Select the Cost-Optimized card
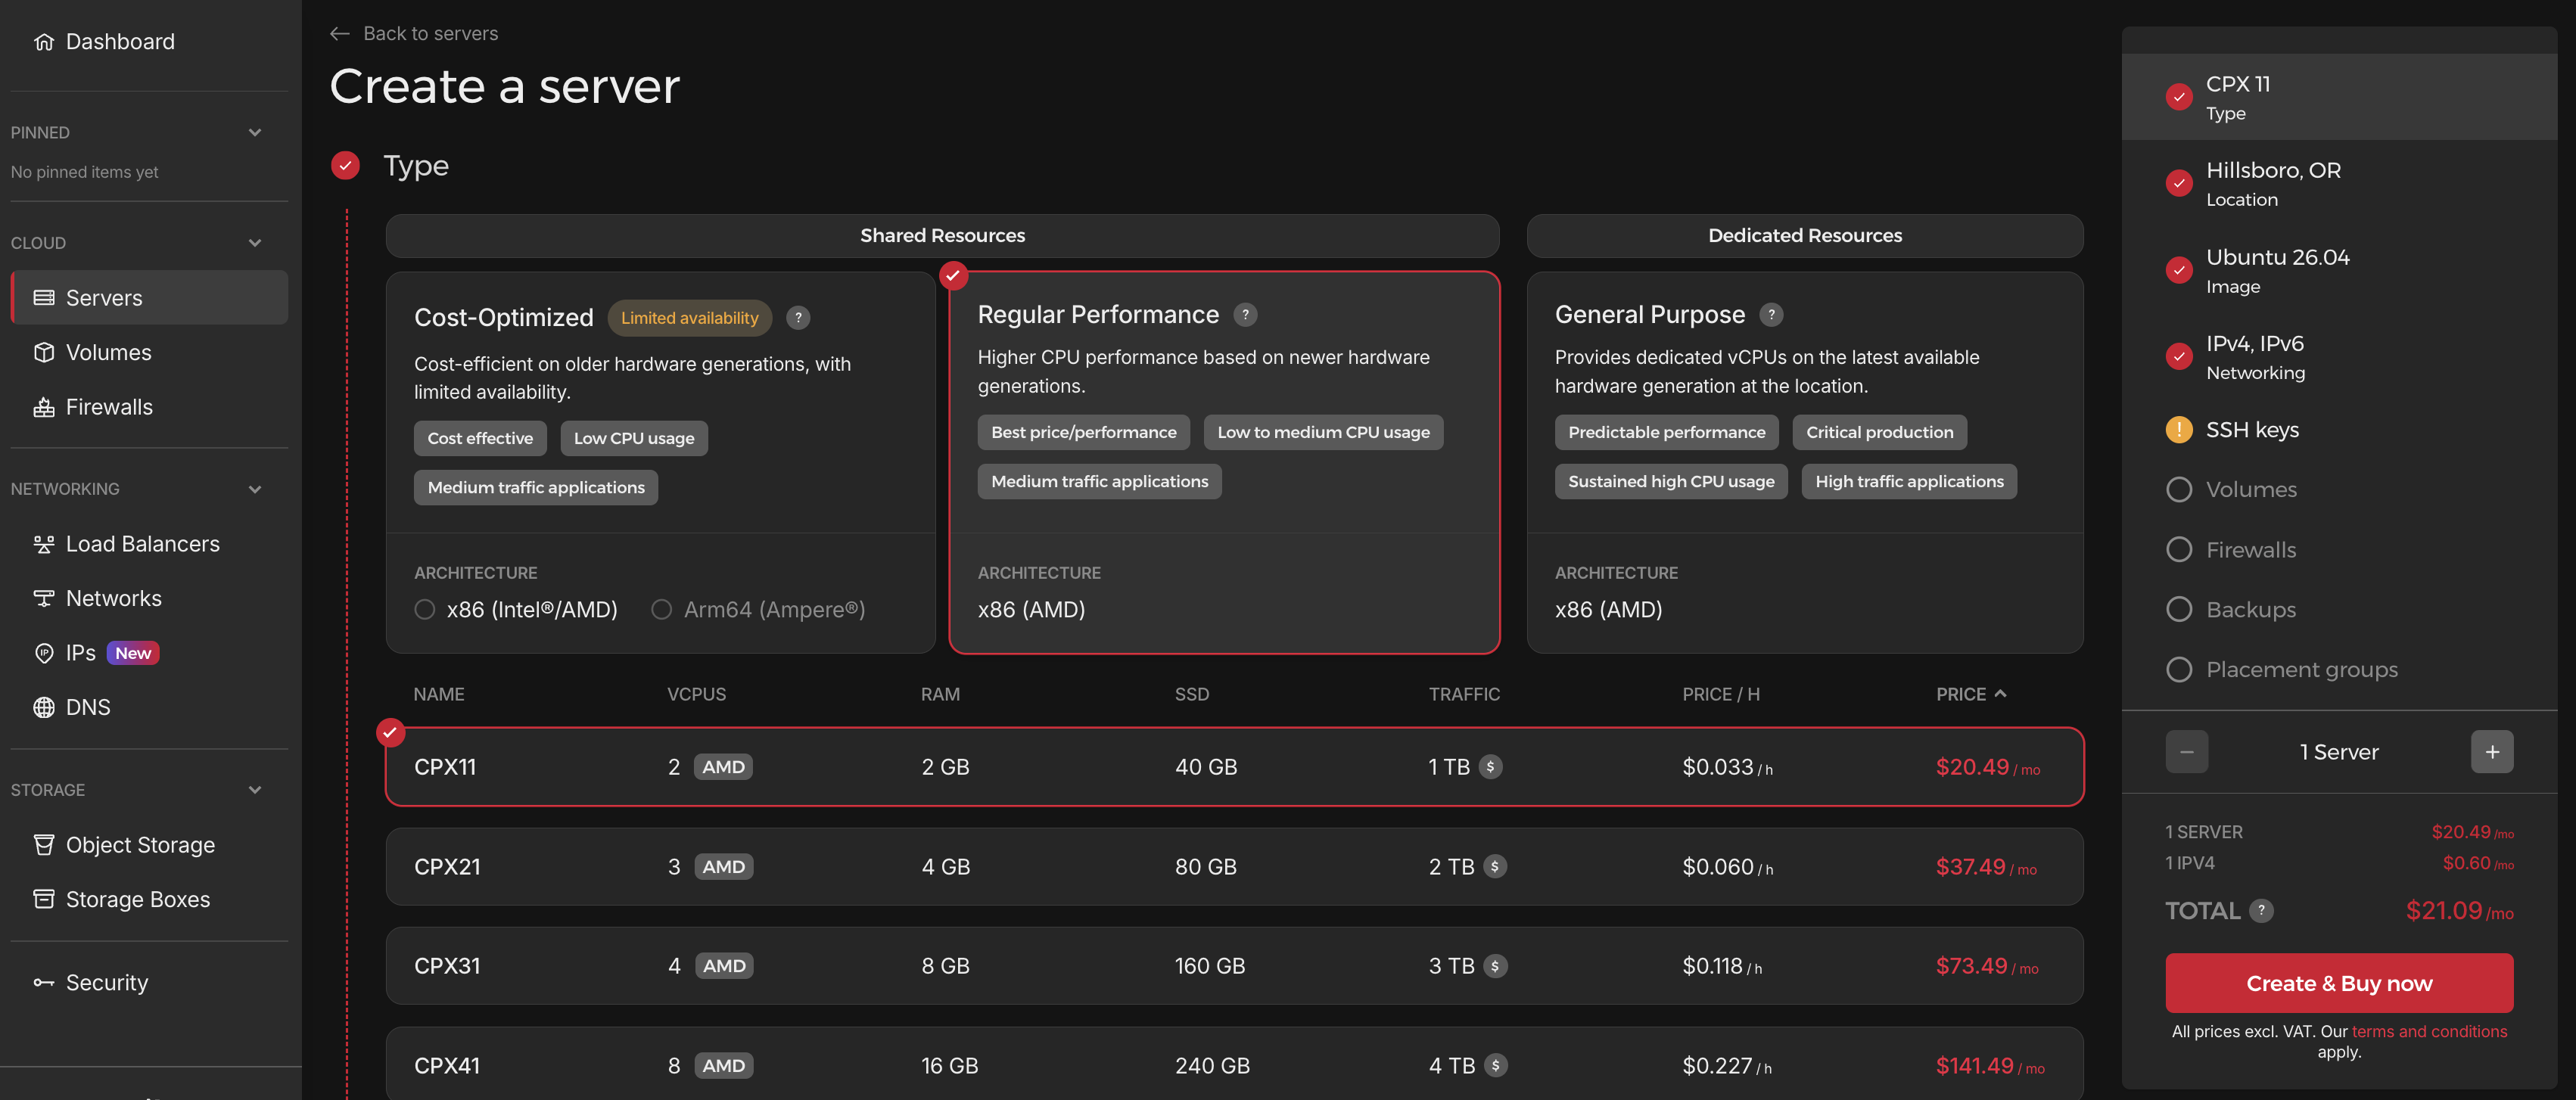The height and width of the screenshot is (1100, 2576). click(x=660, y=463)
